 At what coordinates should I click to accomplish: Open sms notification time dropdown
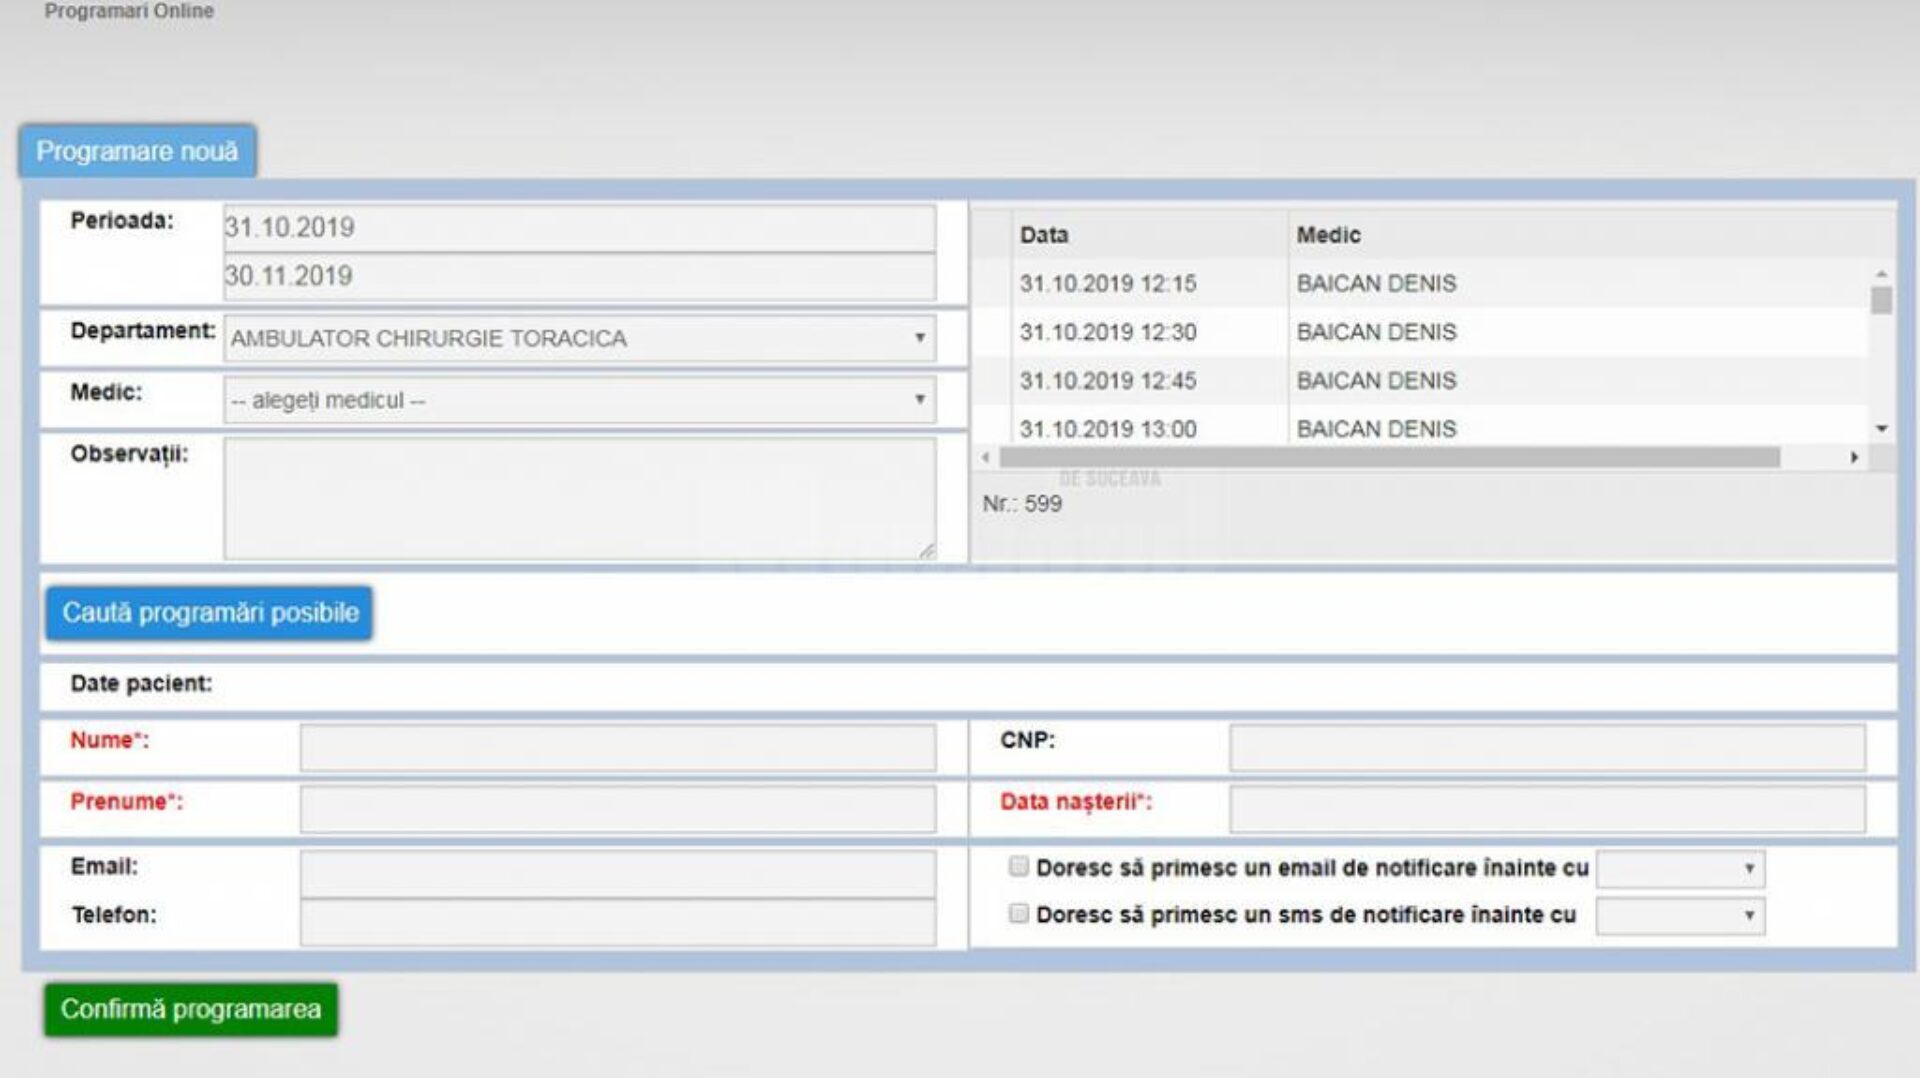coord(1681,916)
